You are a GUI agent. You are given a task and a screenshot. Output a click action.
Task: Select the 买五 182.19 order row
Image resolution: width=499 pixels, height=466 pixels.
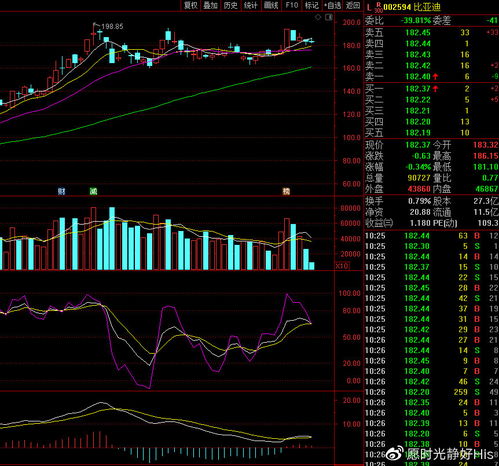(x=431, y=133)
